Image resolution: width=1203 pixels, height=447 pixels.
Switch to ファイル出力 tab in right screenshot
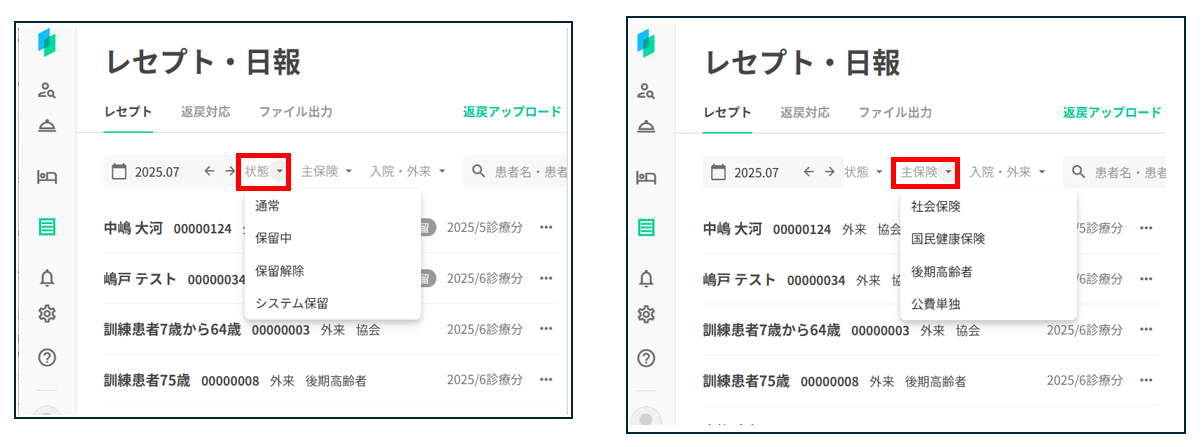[896, 112]
